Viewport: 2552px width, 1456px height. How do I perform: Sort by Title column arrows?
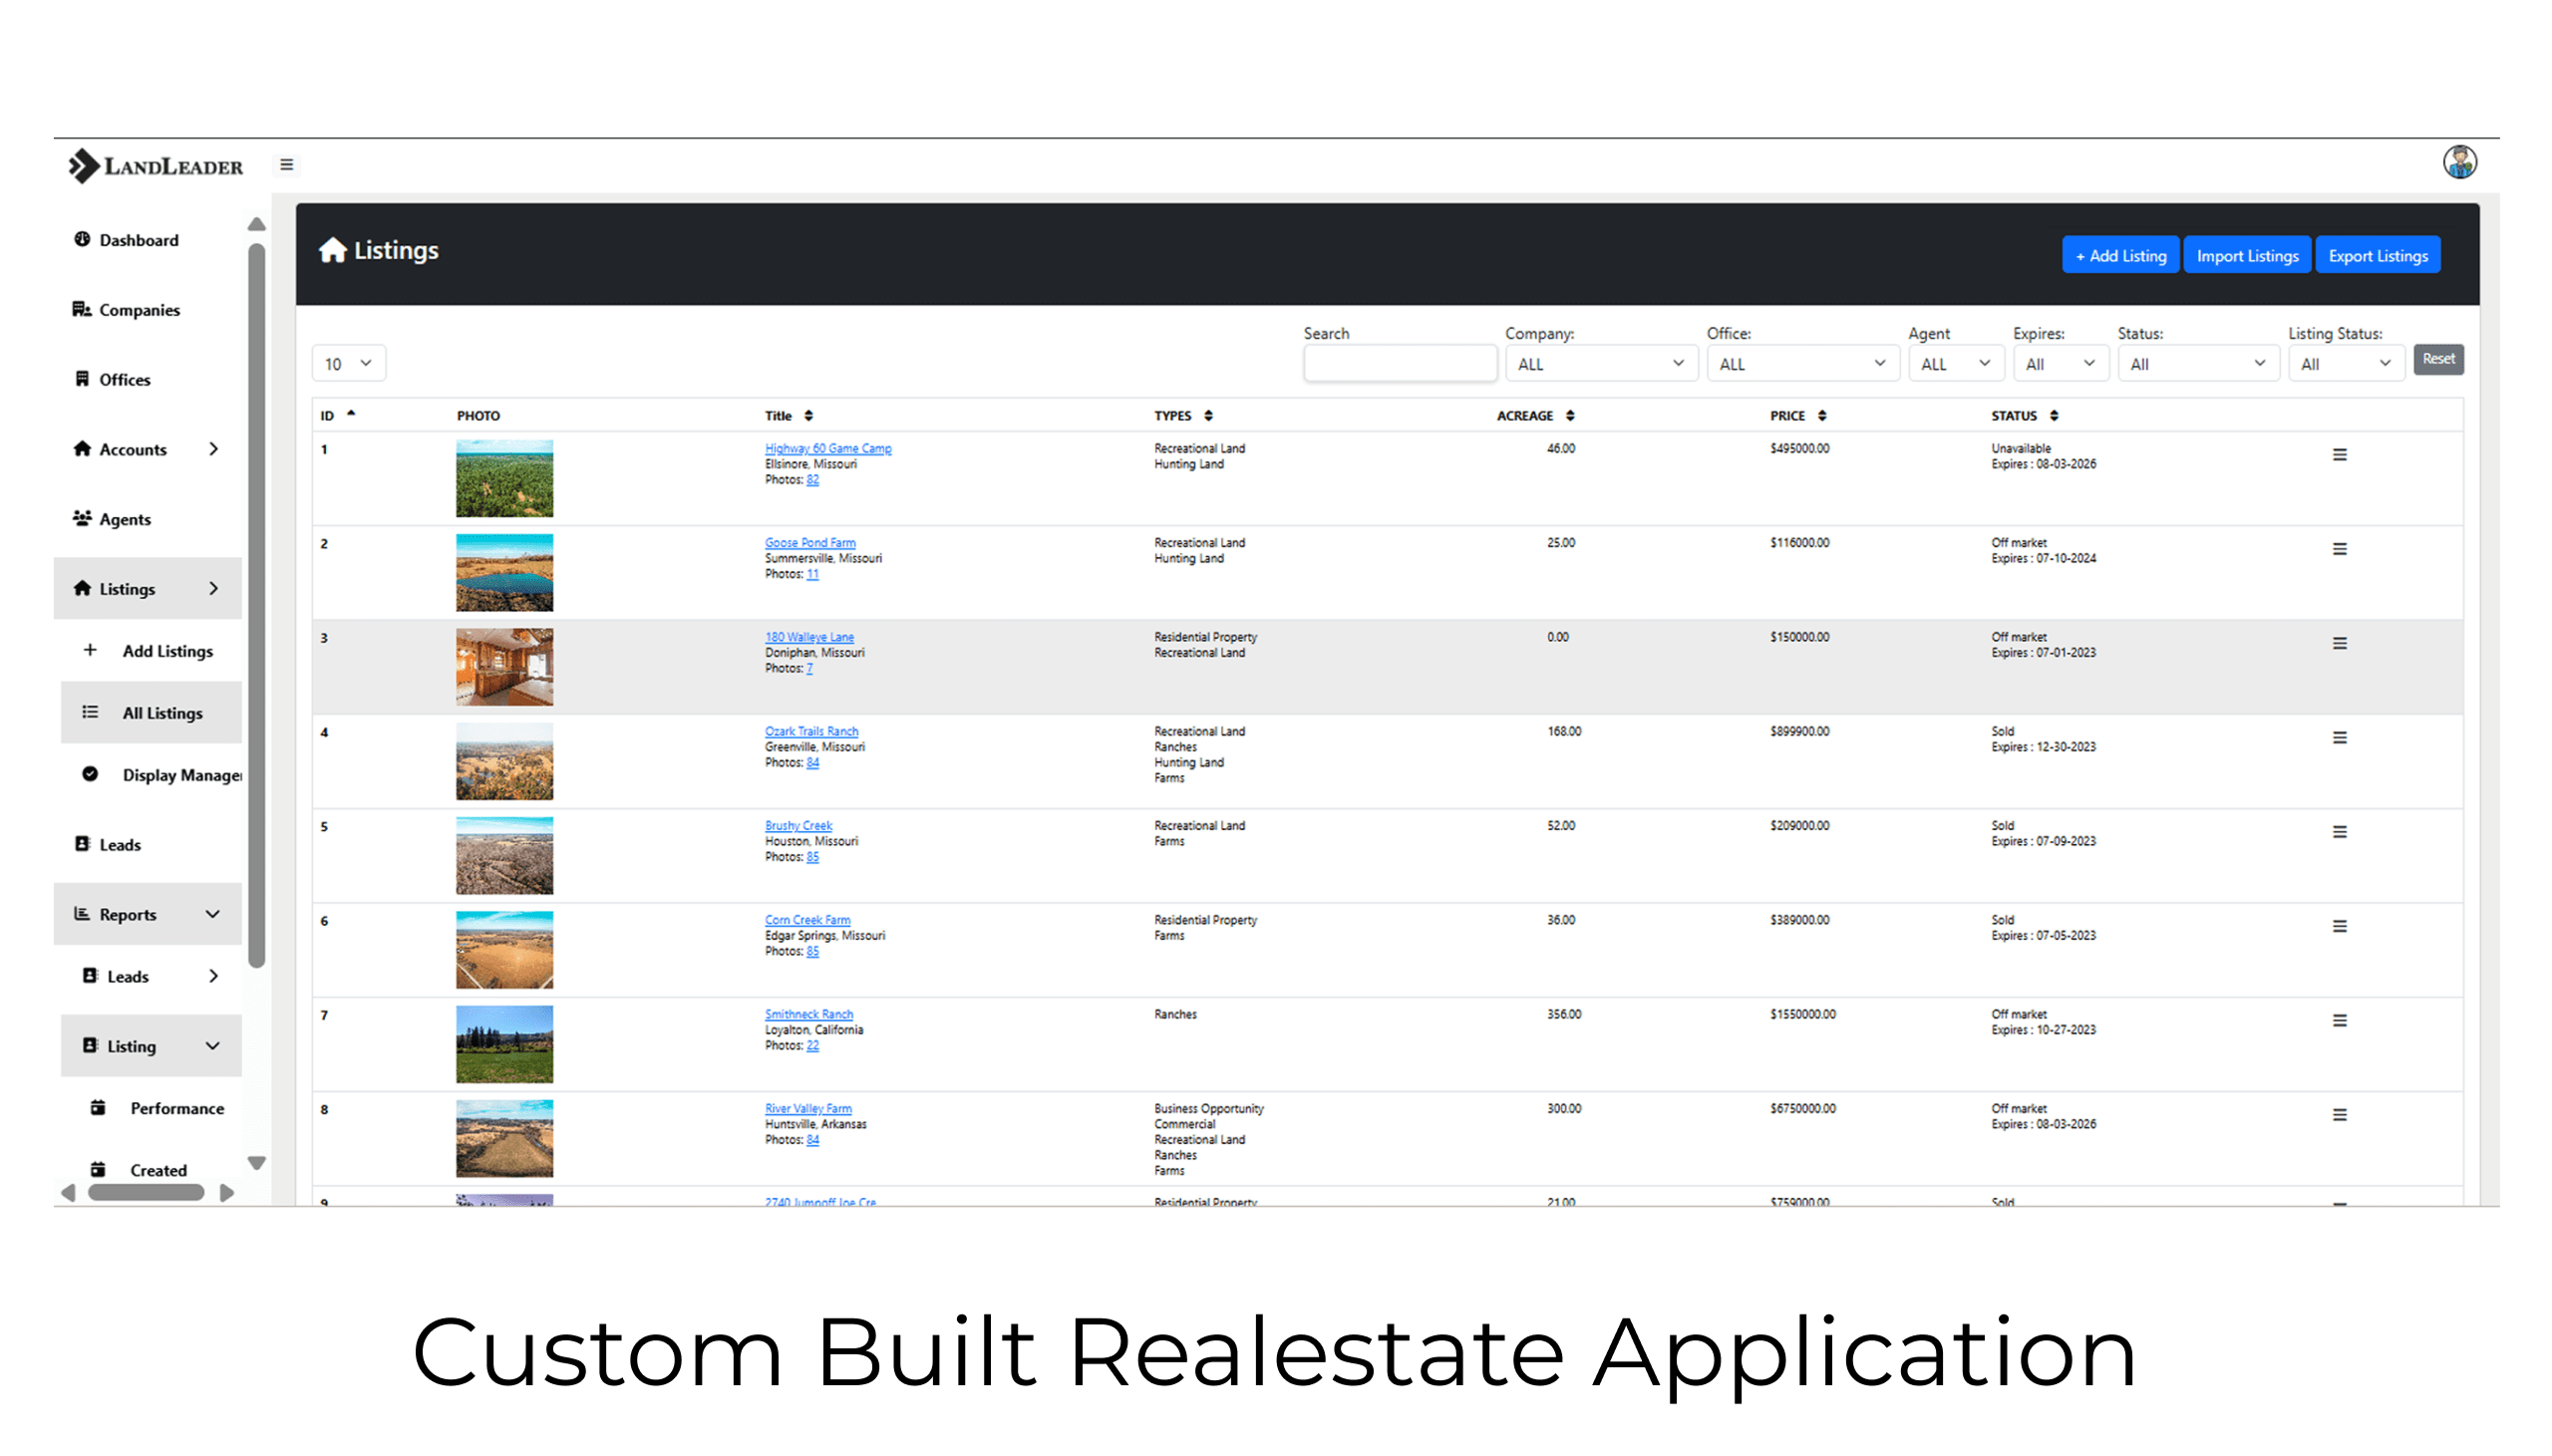click(808, 416)
